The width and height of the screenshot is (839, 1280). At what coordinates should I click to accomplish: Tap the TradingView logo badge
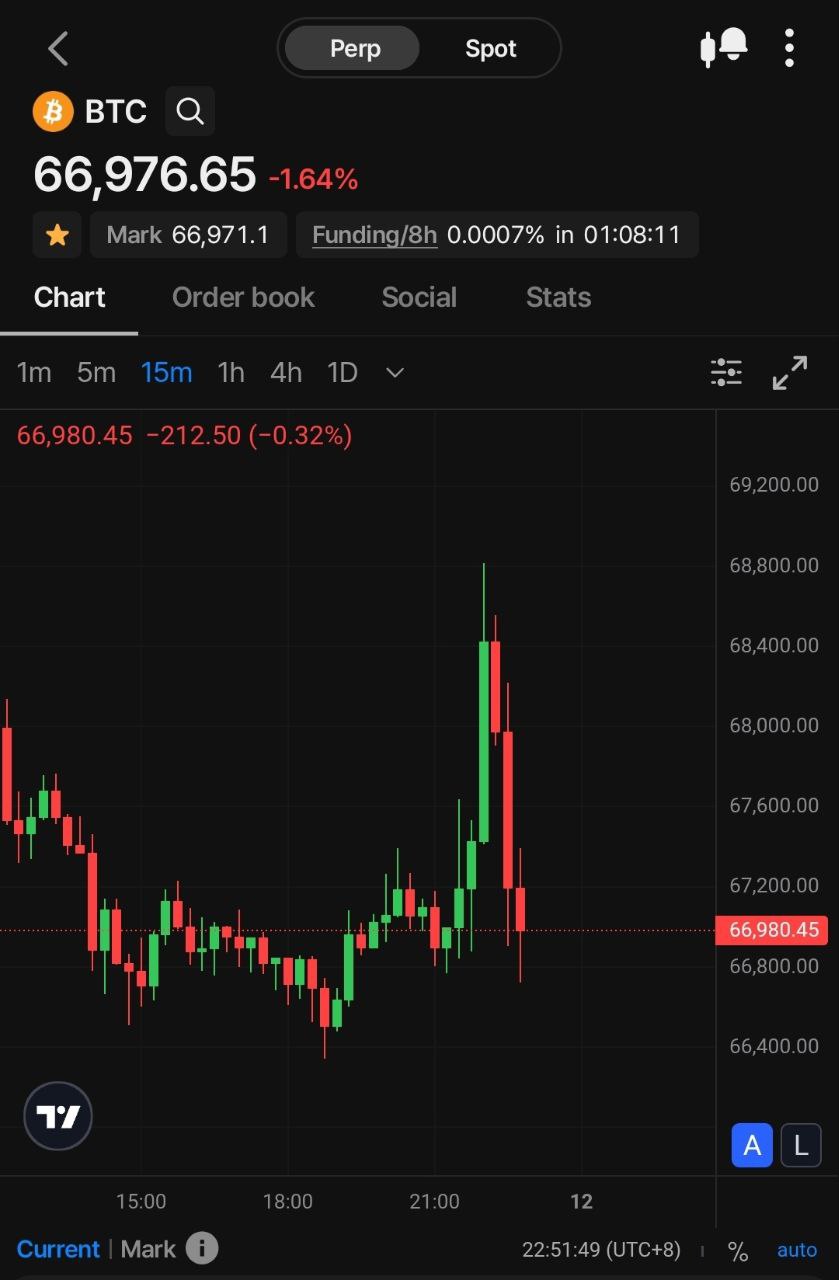(x=58, y=1117)
